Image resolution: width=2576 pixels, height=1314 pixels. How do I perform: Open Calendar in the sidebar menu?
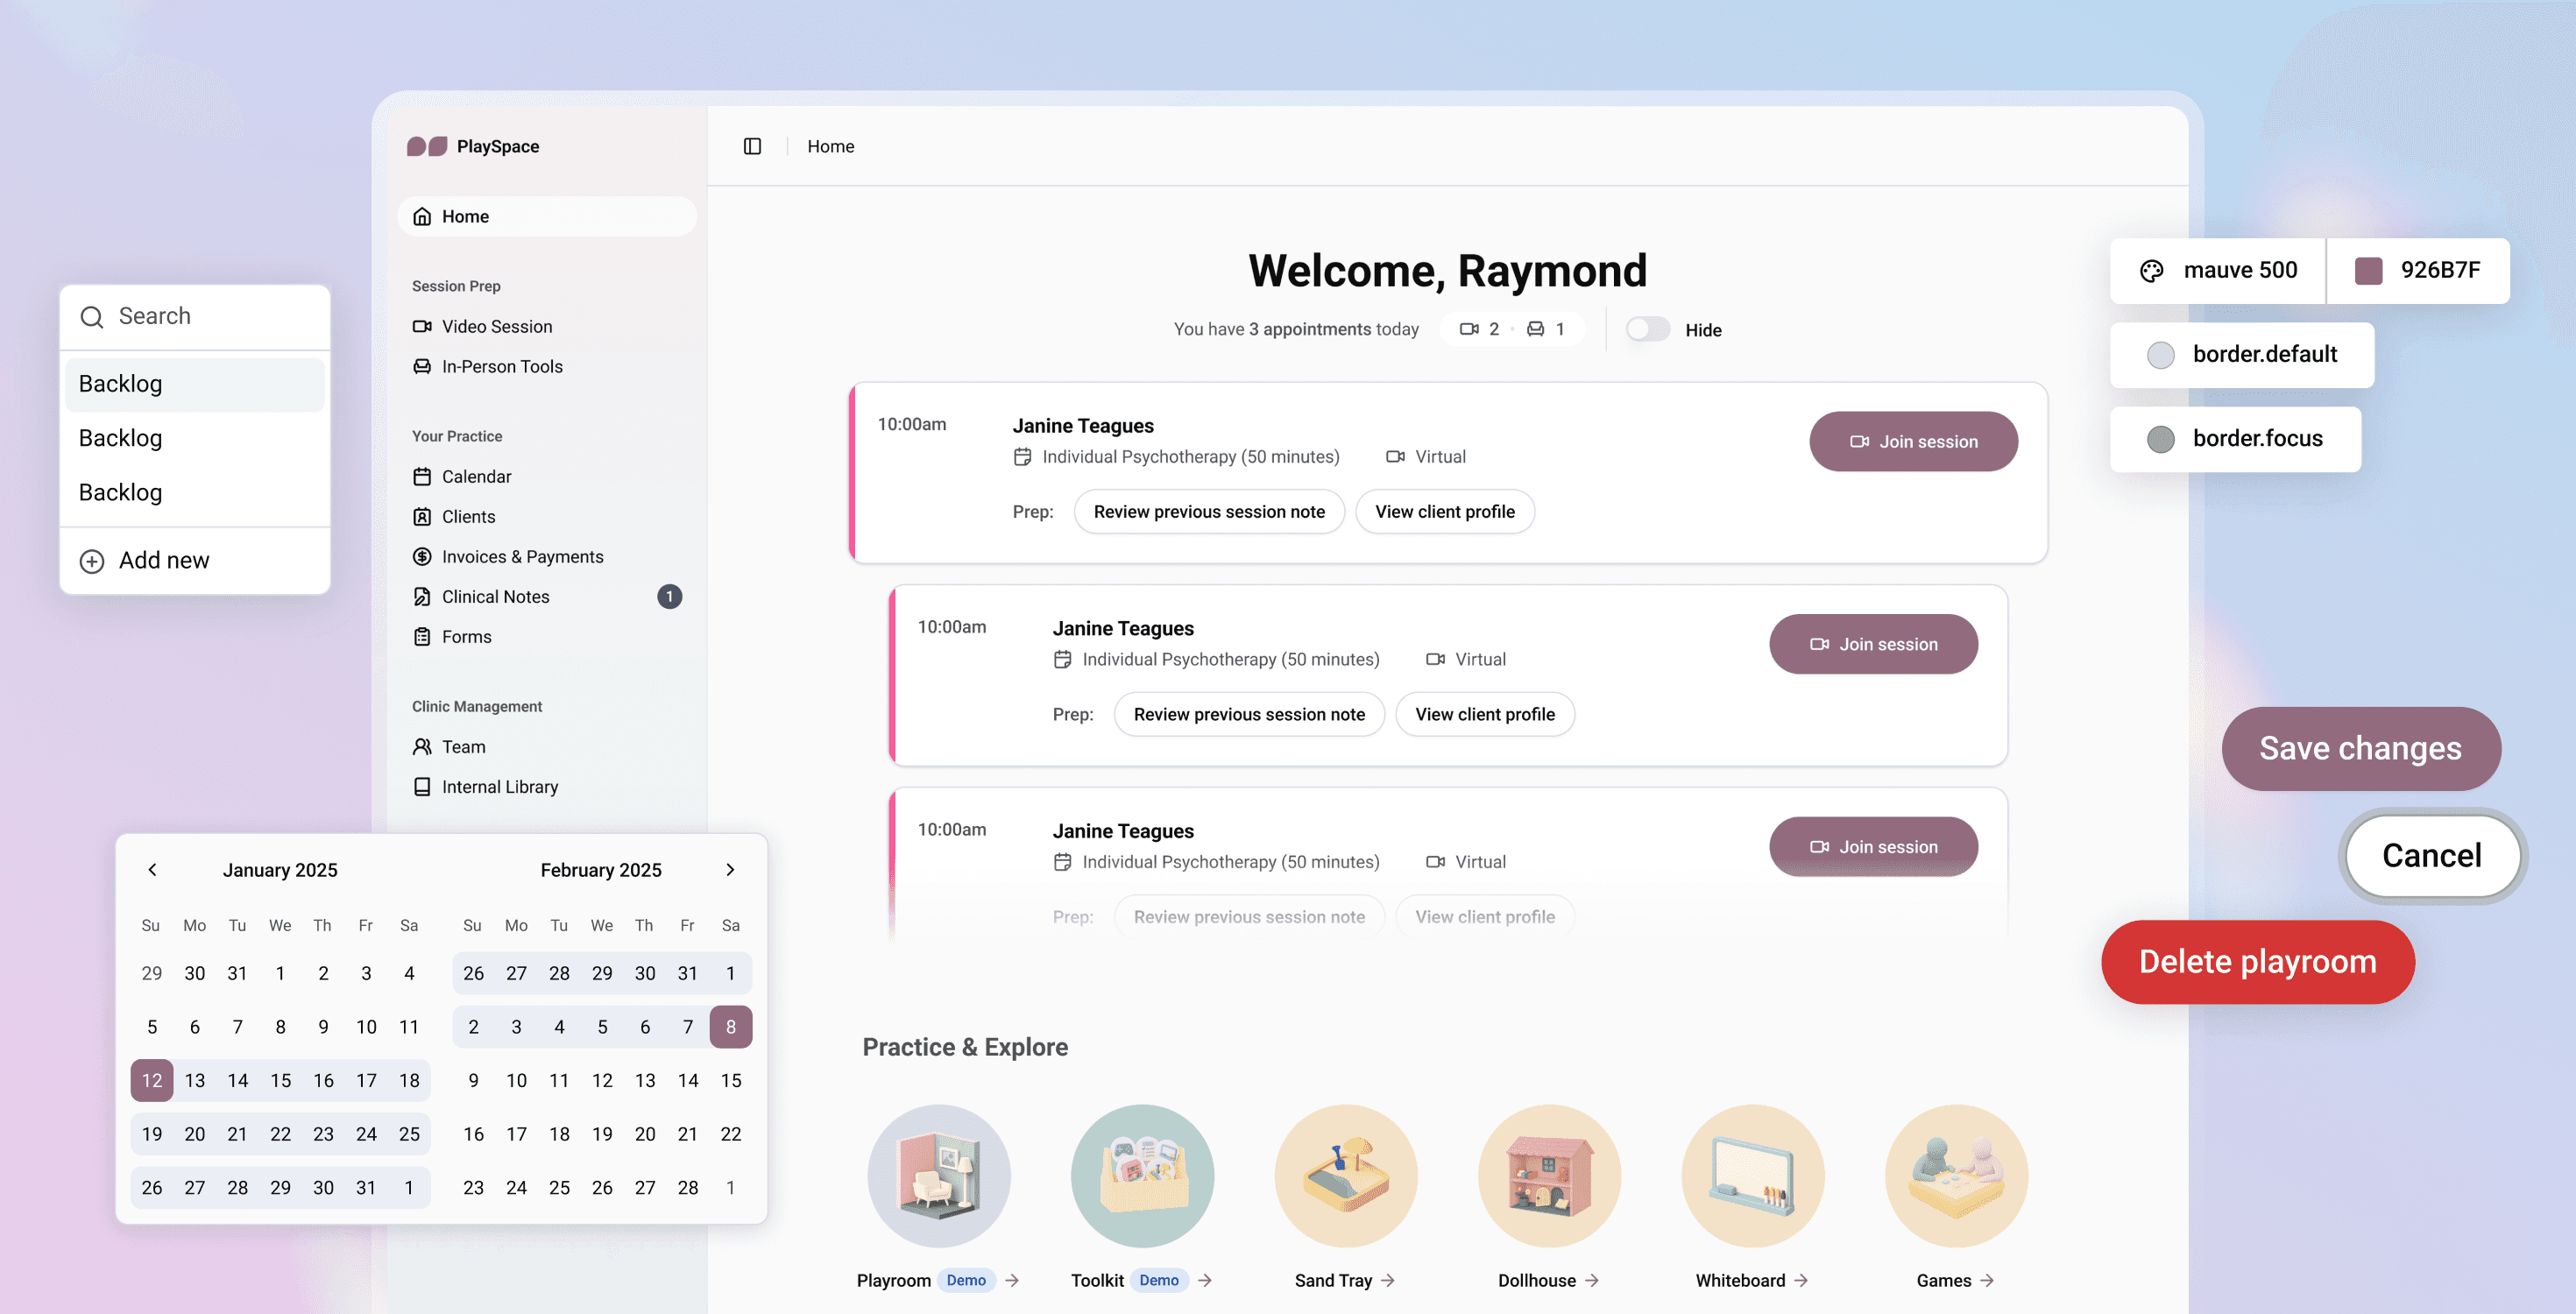(x=476, y=476)
